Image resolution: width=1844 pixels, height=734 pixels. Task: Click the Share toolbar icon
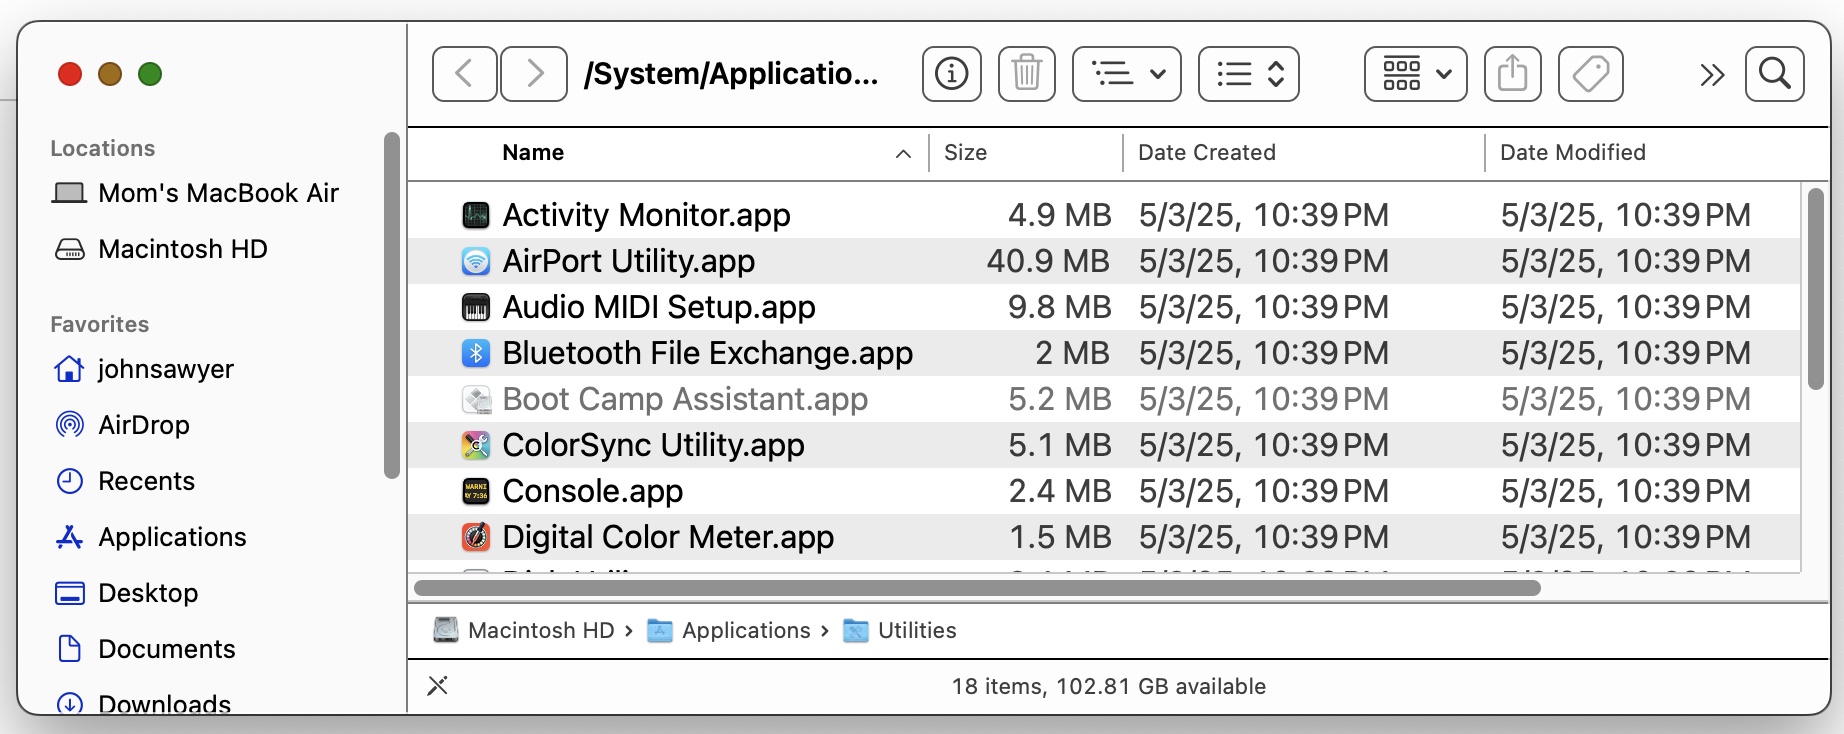point(1512,74)
